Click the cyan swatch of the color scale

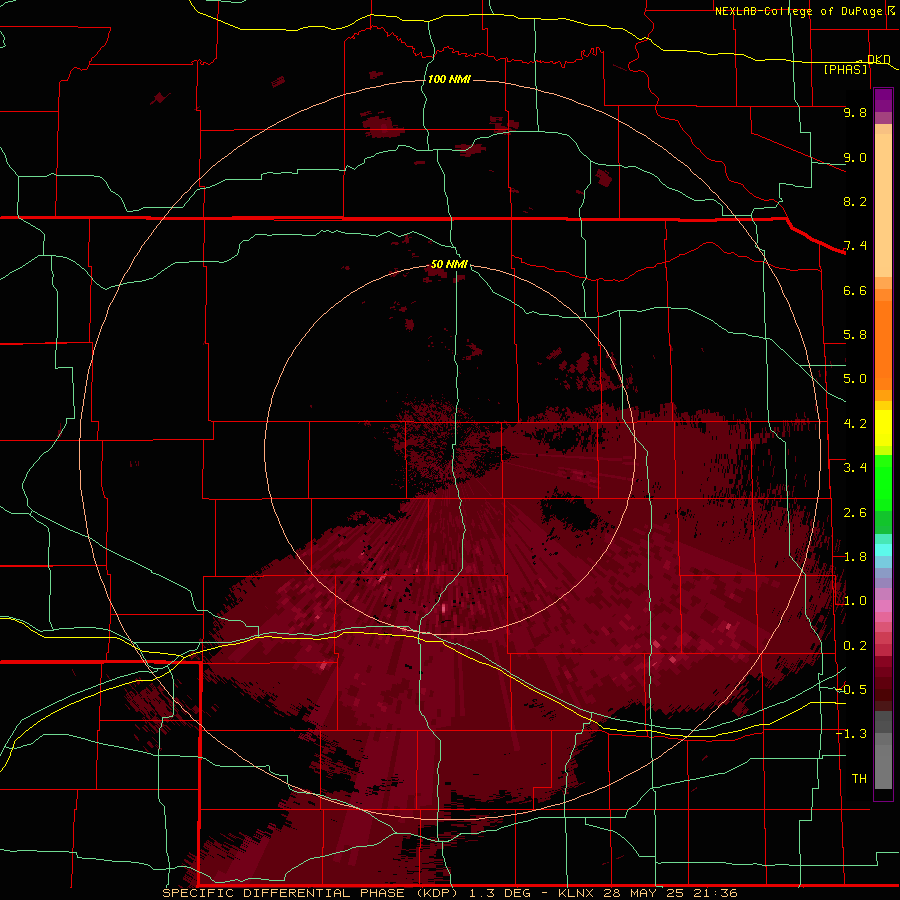[883, 550]
